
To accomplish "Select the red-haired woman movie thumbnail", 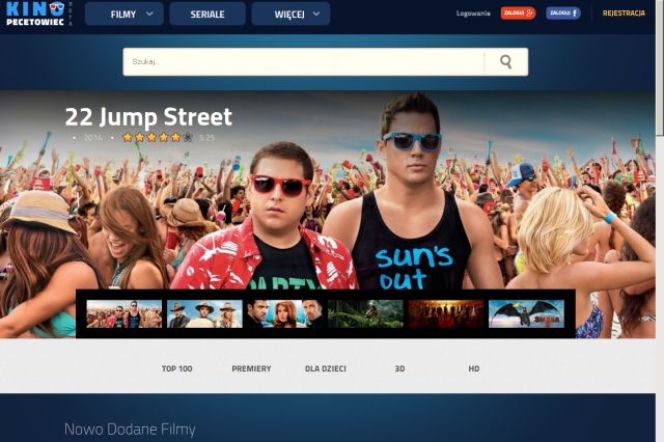I will 285,314.
